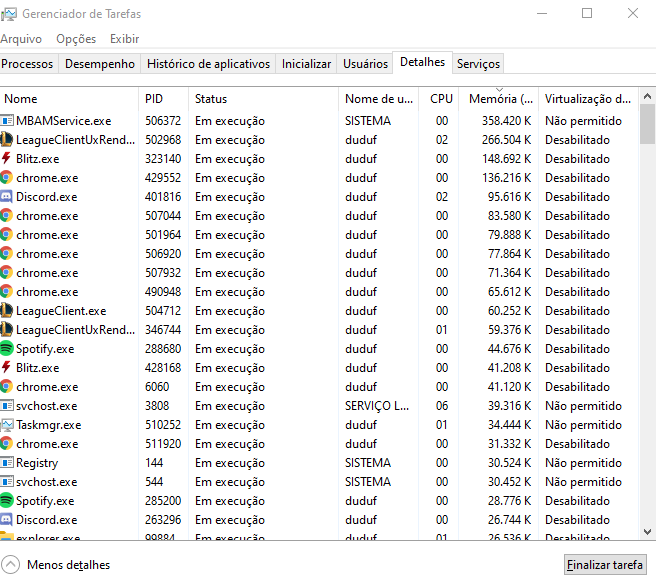The width and height of the screenshot is (656, 587).
Task: Click the Taskmgr.exe process icon
Action: click(x=7, y=425)
